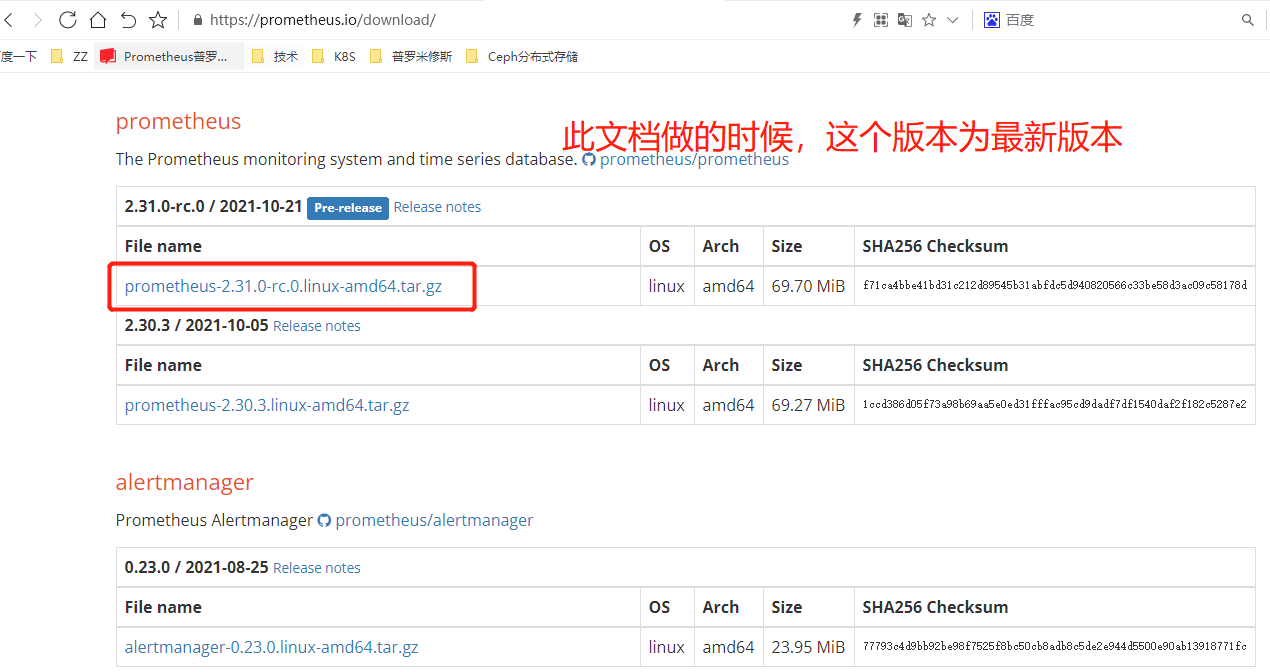Click the GitHub icon beside prometheus/prometheus

point(589,159)
